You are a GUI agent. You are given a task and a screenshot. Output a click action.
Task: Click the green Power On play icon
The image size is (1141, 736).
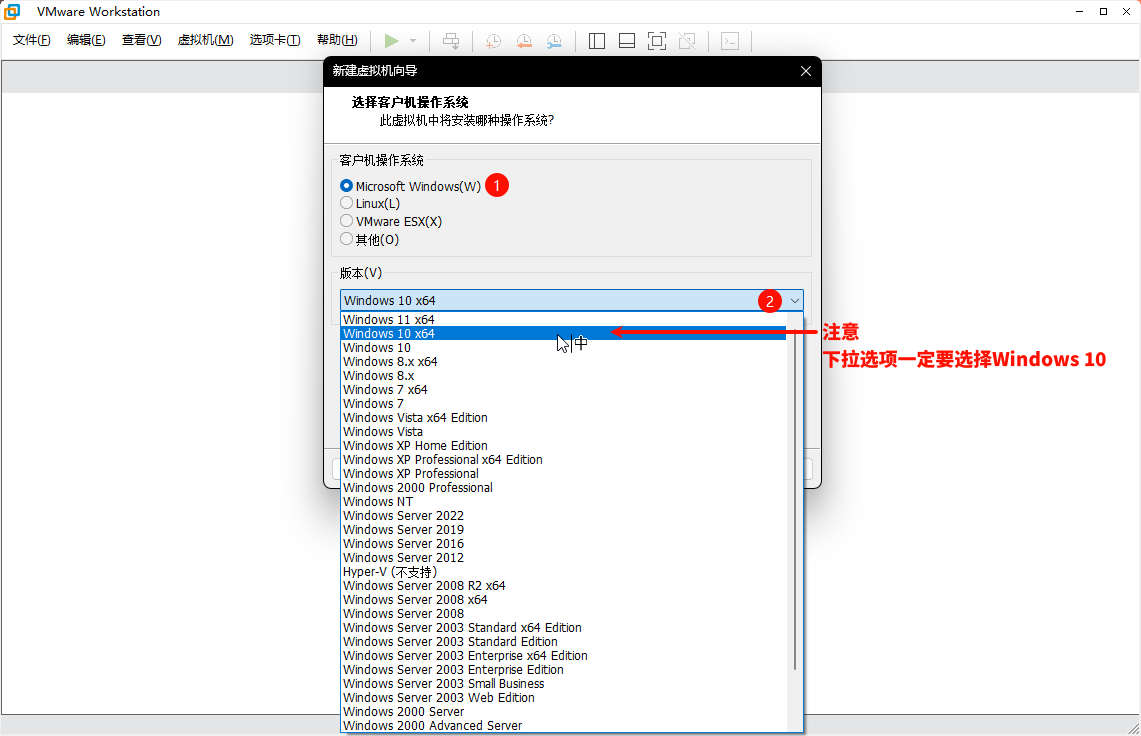[391, 41]
